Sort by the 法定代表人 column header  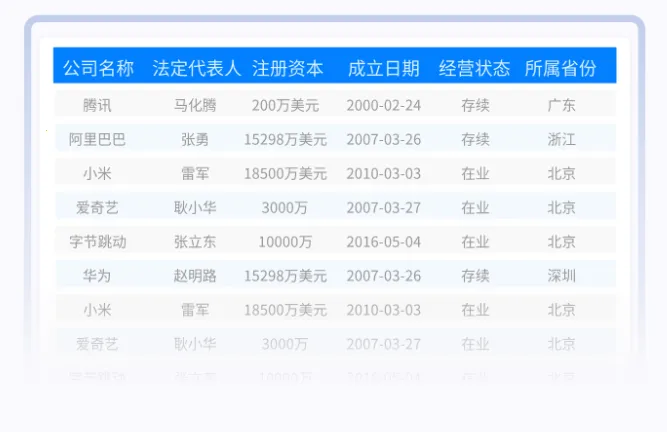[x=196, y=68]
